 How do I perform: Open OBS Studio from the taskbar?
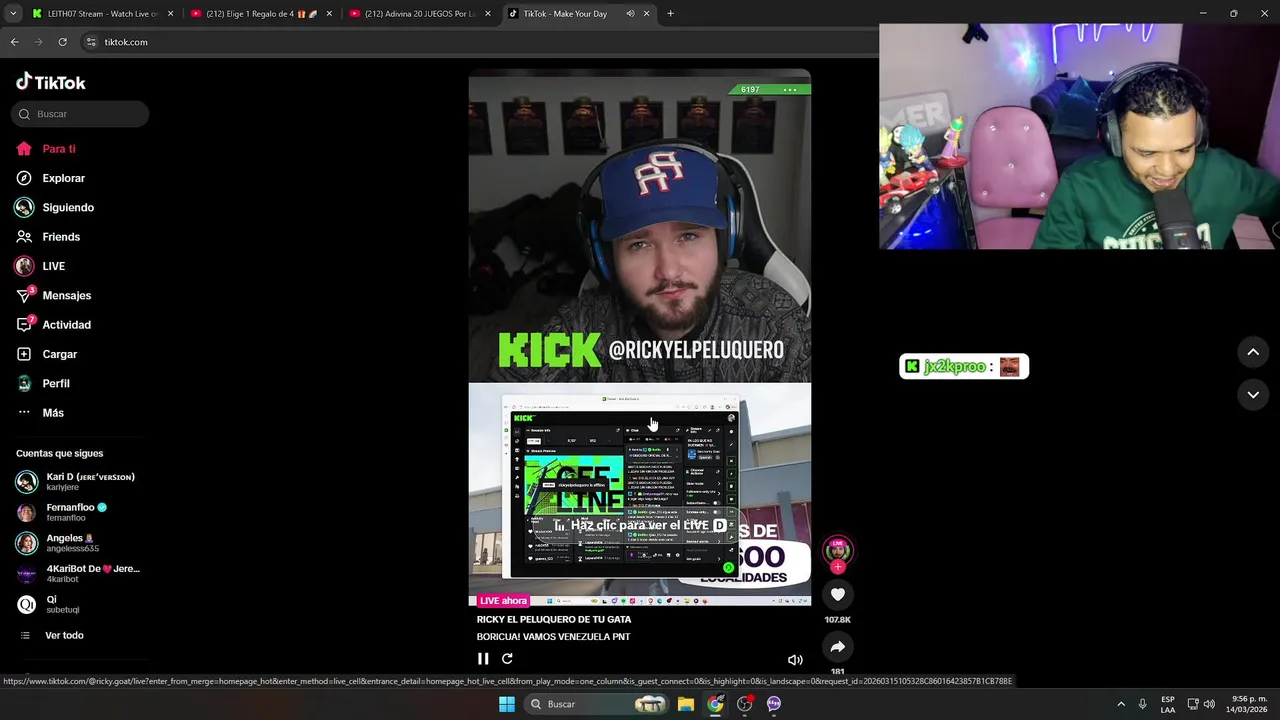744,704
